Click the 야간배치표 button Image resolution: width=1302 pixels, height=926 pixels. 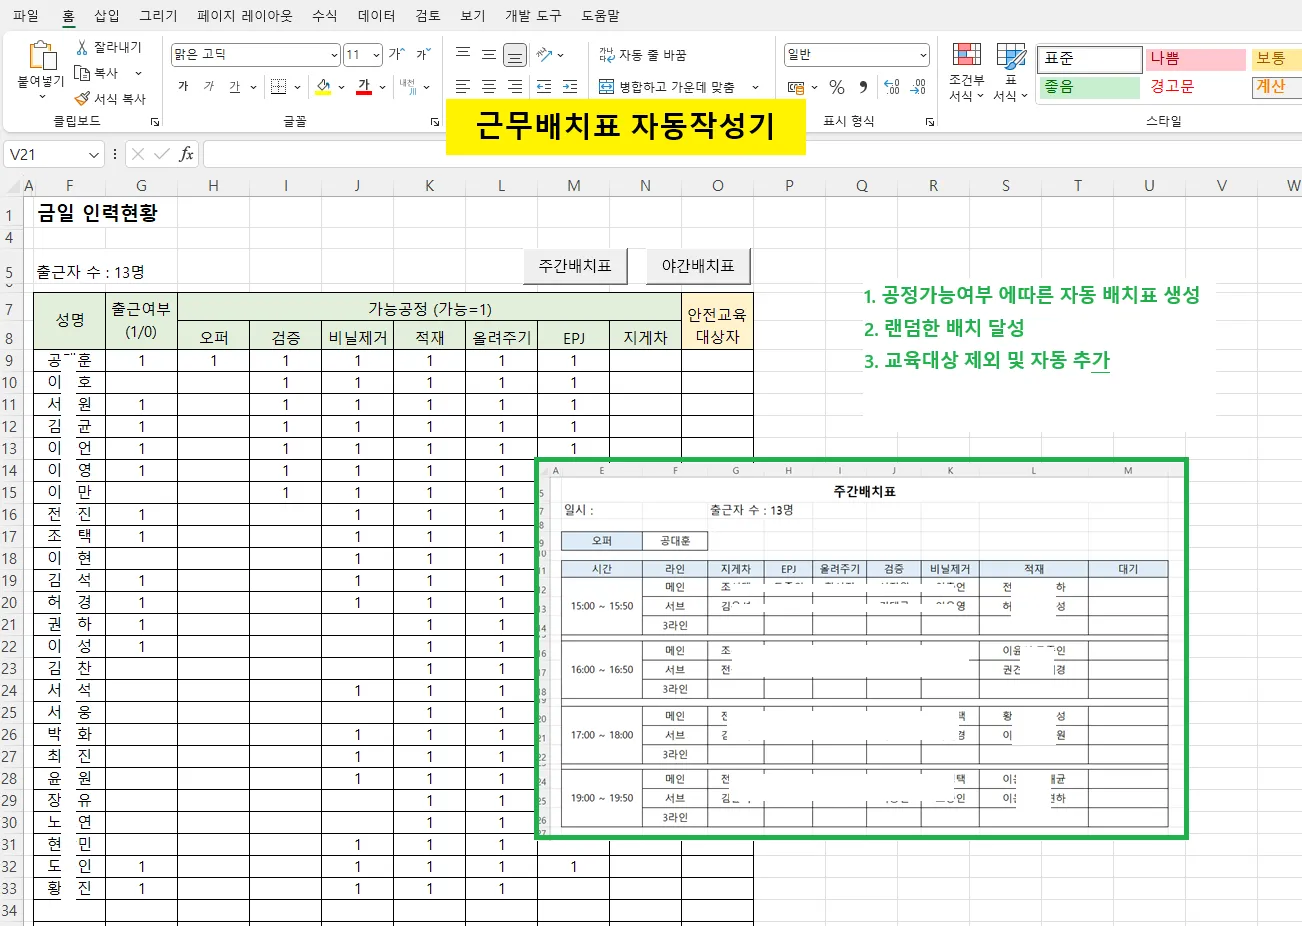coord(698,267)
